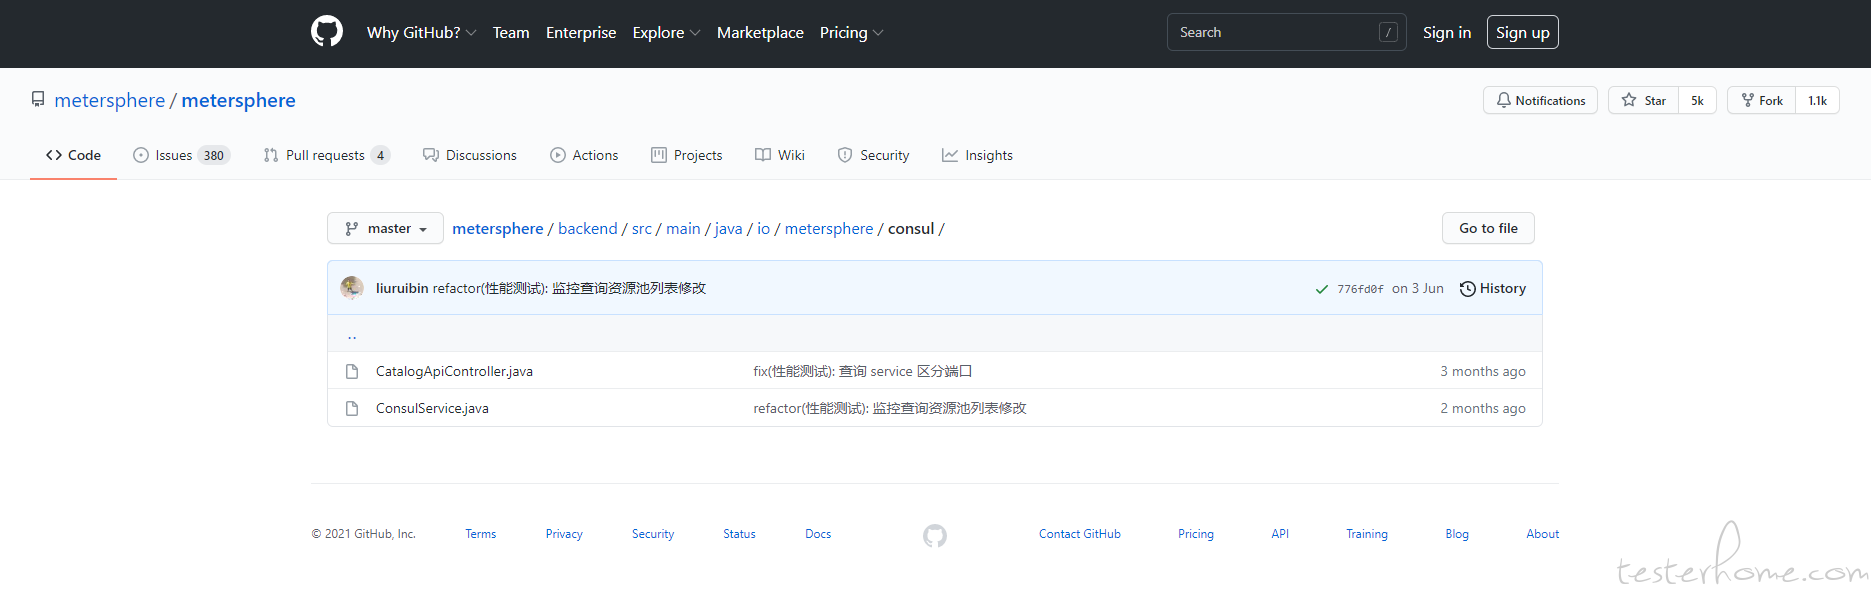
Task: Switch to the Security tab
Action: click(873, 155)
